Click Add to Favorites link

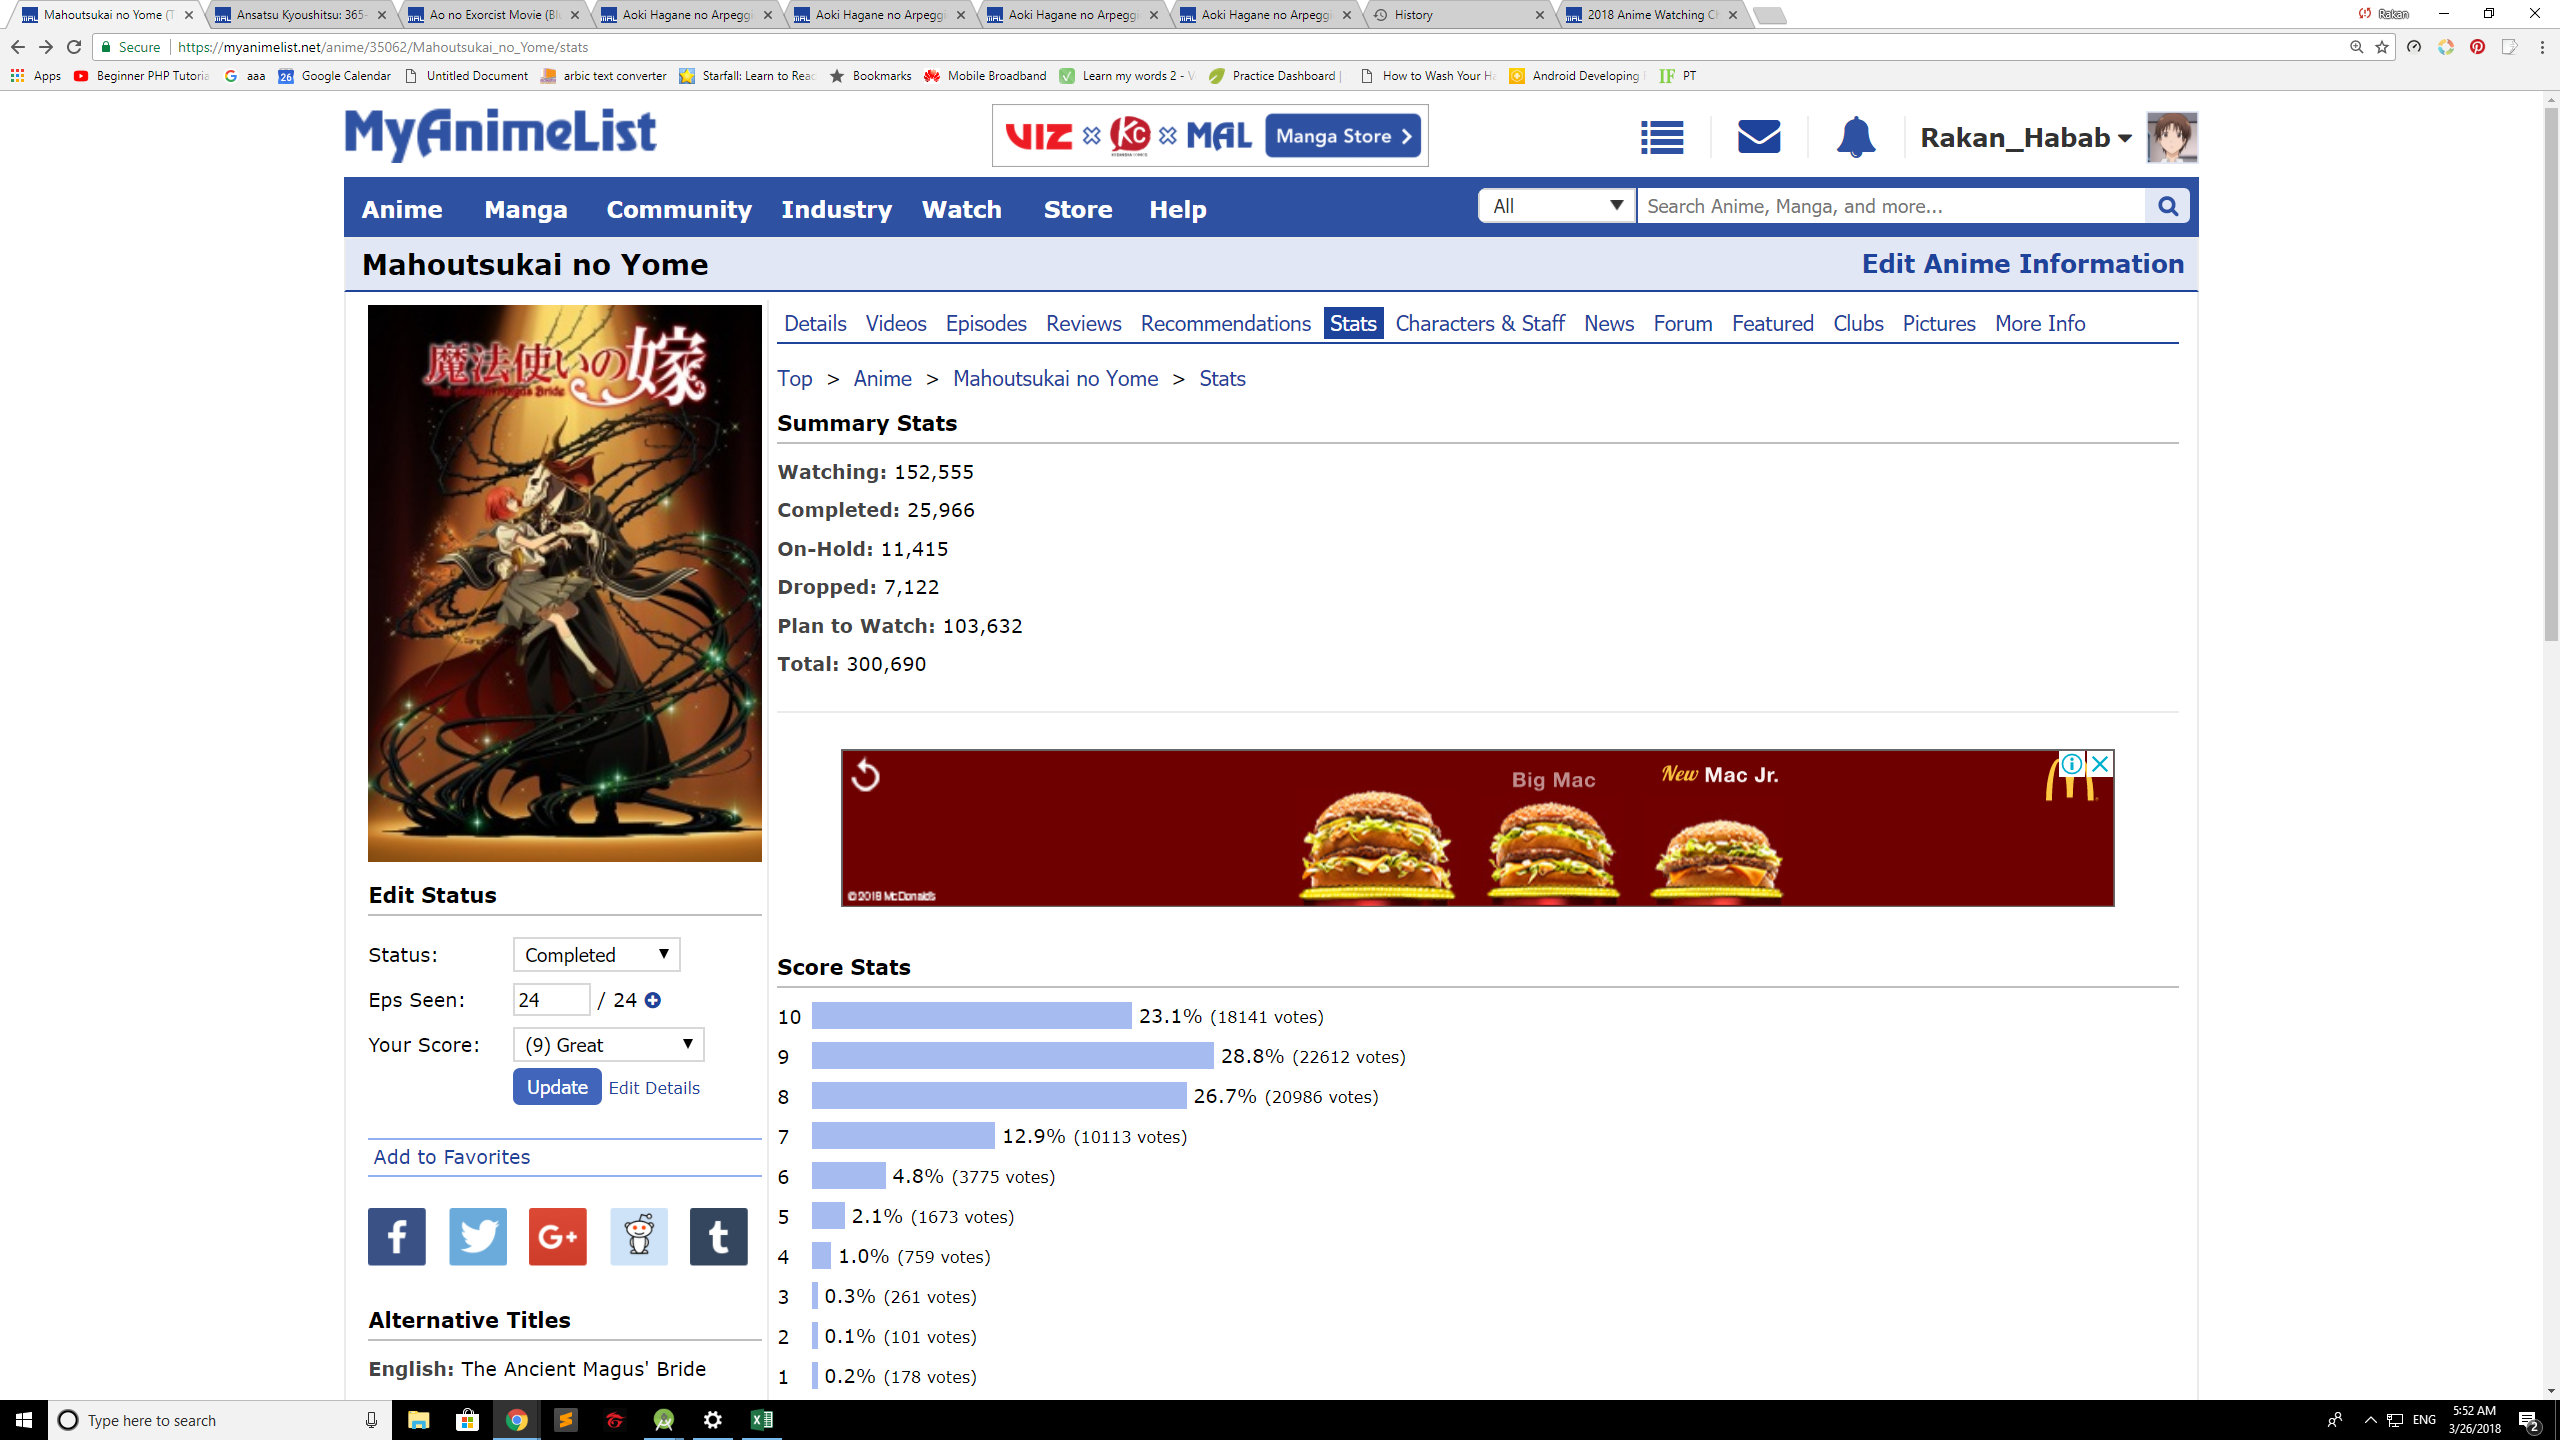pos(452,1157)
